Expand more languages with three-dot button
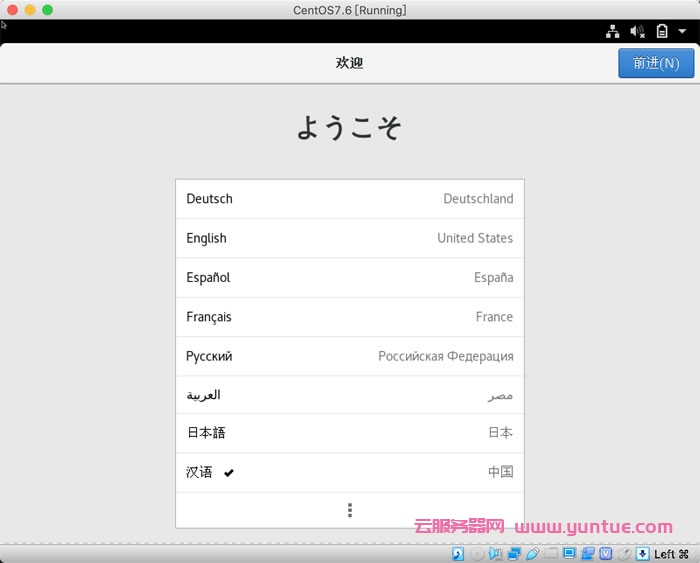The width and height of the screenshot is (700, 563). pyautogui.click(x=349, y=510)
